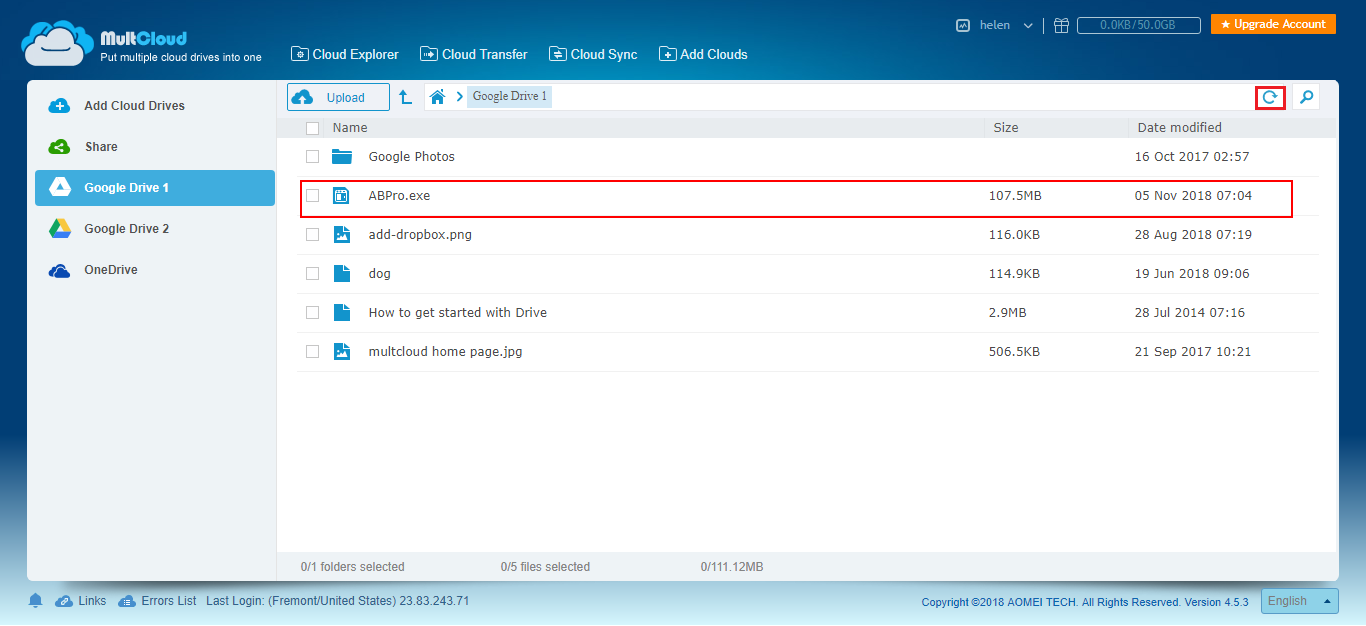Go to home via the house icon
Viewport: 1366px width, 626px height.
click(x=437, y=97)
